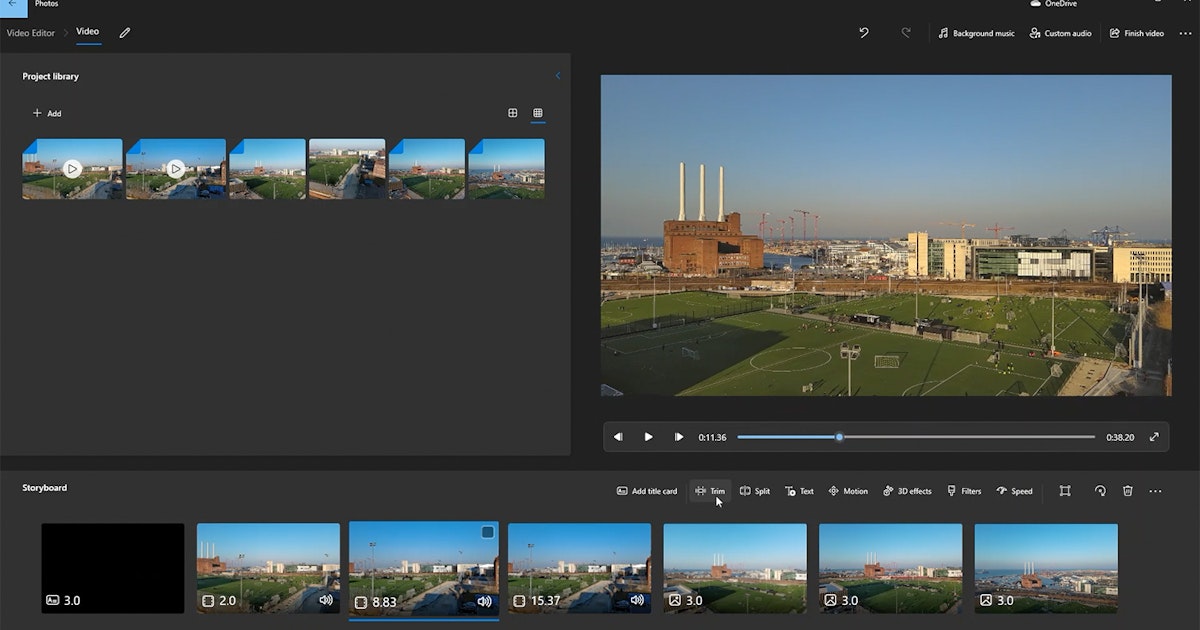This screenshot has width=1200, height=630.
Task: Open the top-right See more menu
Action: click(x=1185, y=33)
